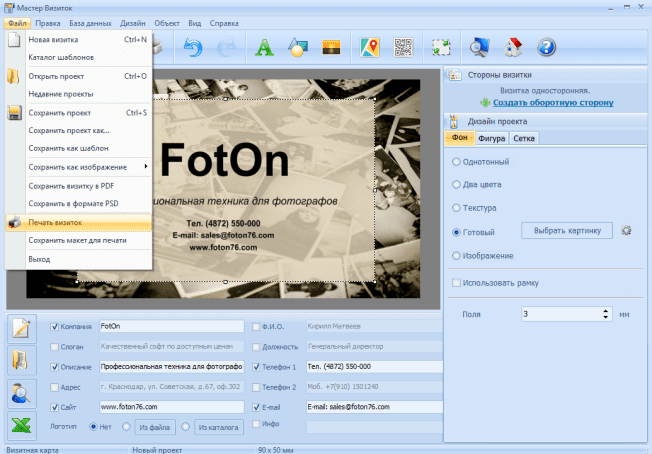Add text with the green A icon
This screenshot has width=652, height=454.
point(264,47)
